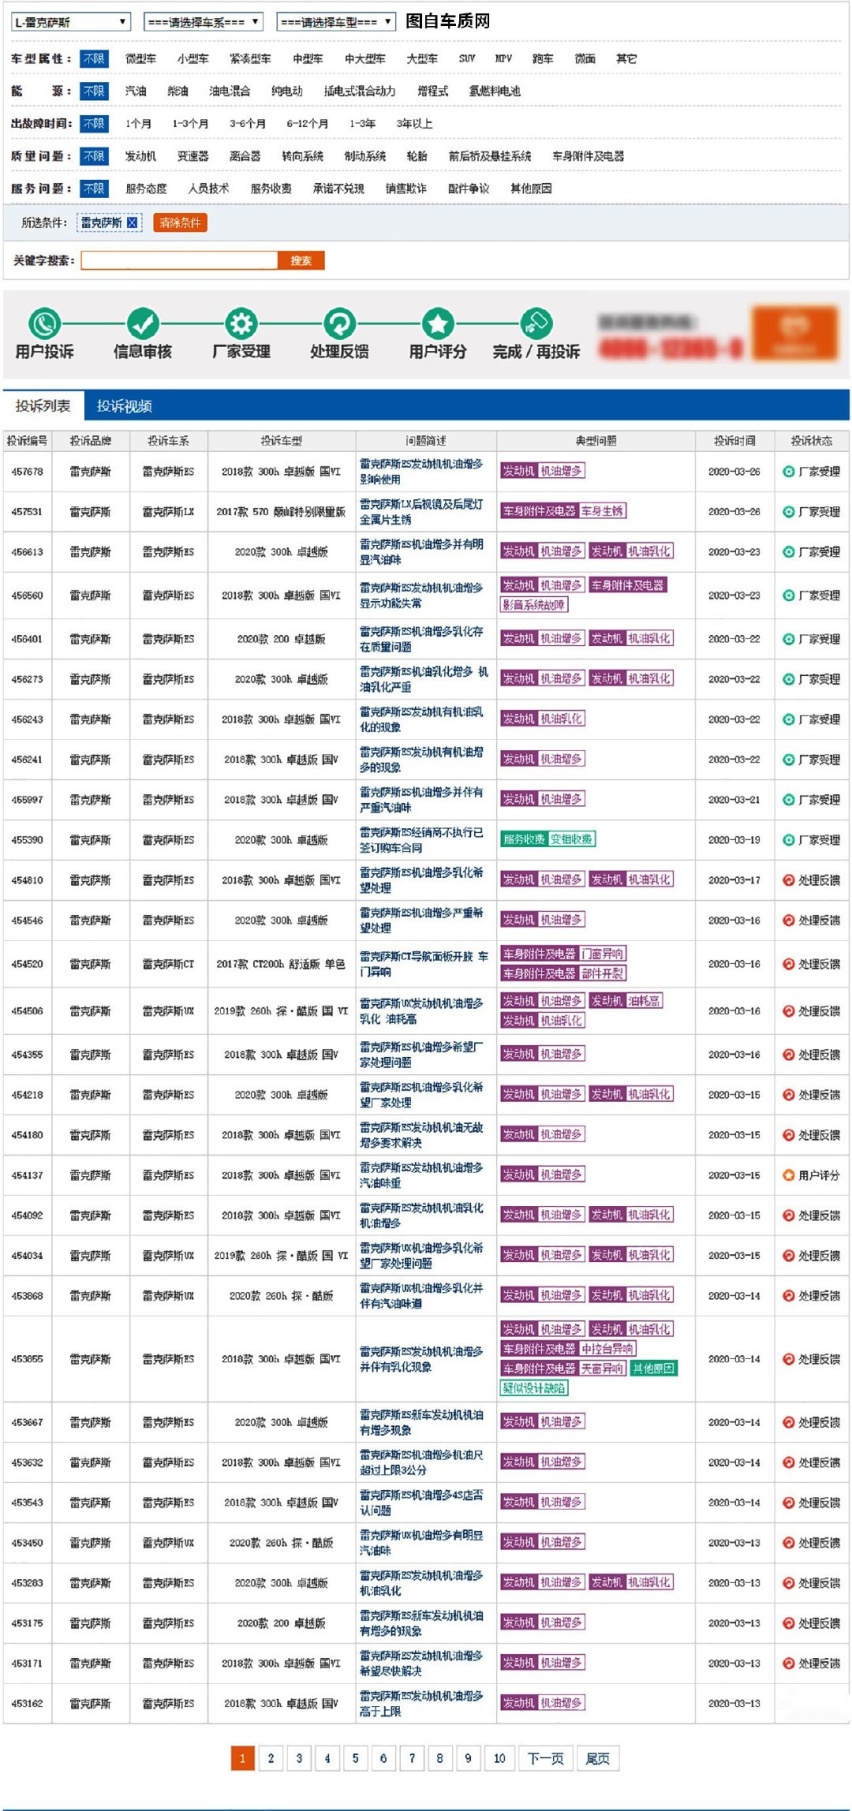Click the 信息审核 checkmark icon
The height and width of the screenshot is (1811, 852).
142,323
